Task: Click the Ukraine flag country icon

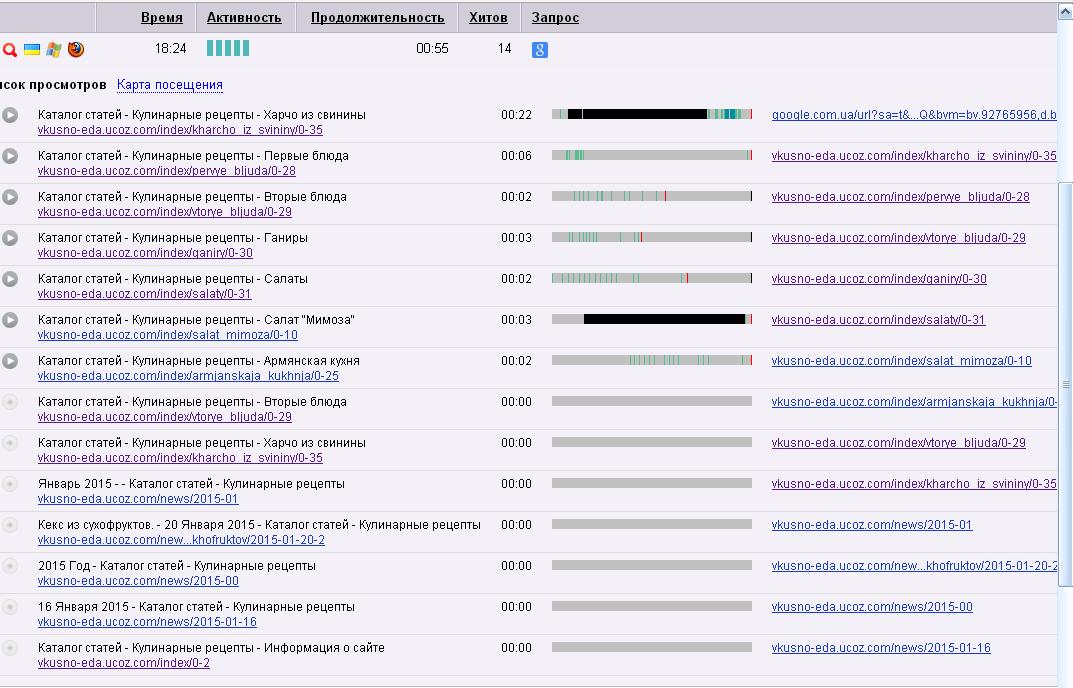Action: point(32,49)
